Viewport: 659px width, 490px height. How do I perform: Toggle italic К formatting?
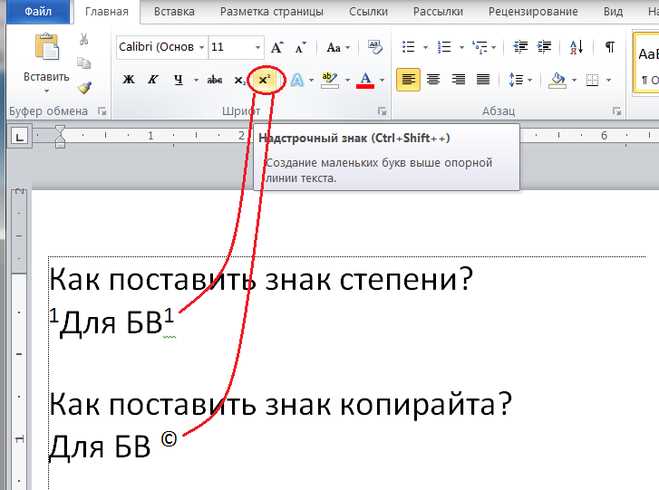click(153, 79)
